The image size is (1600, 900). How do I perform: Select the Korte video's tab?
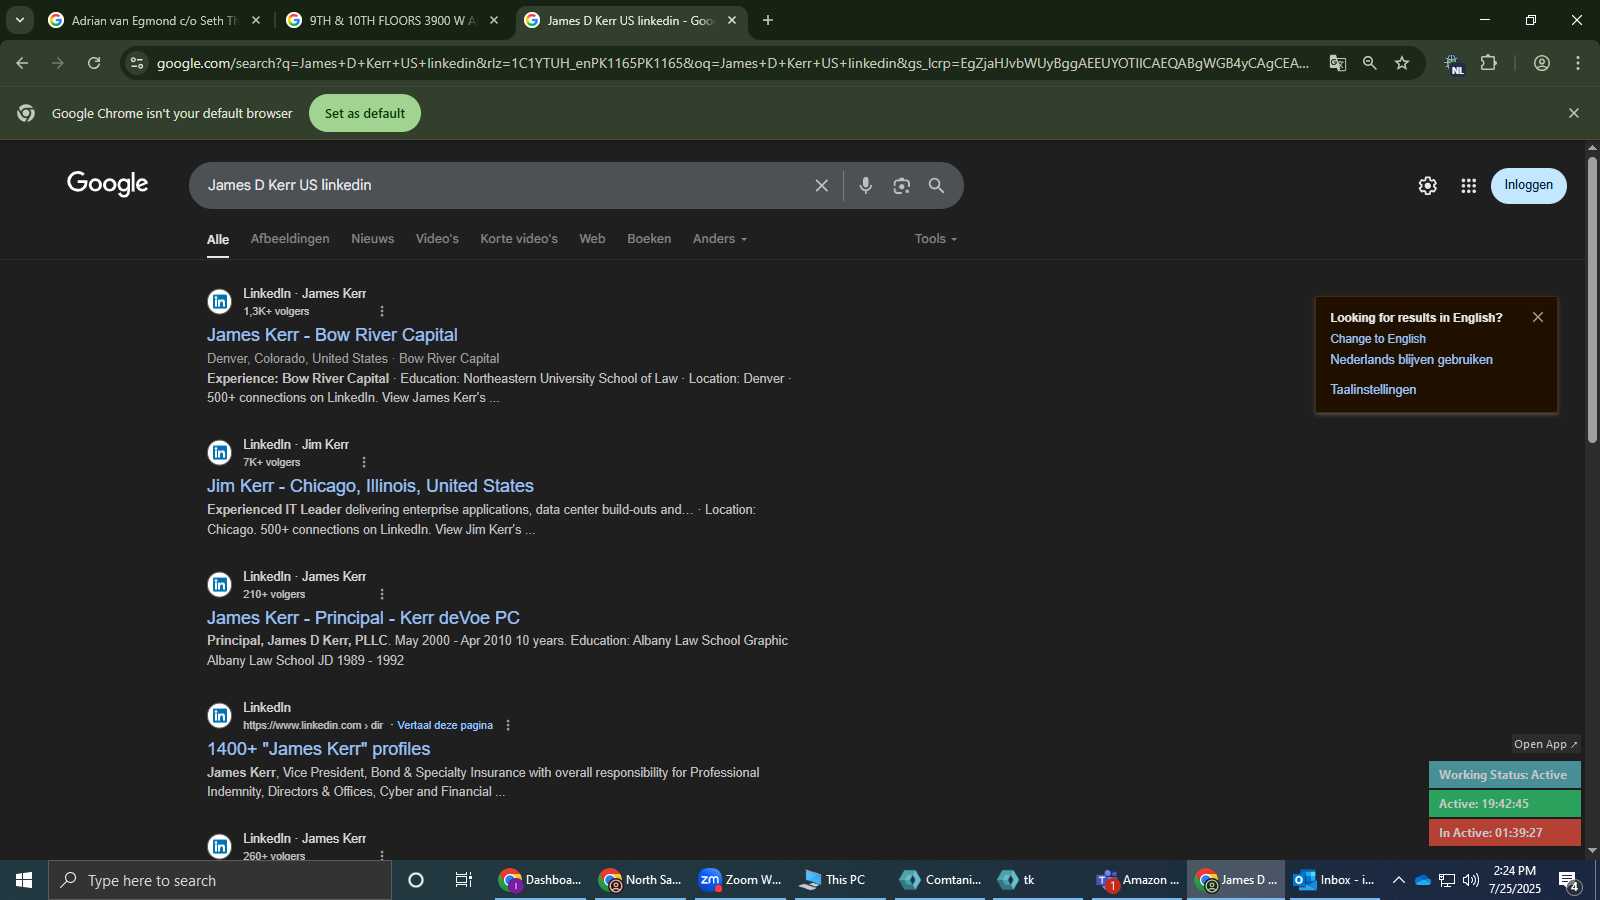[x=519, y=239]
